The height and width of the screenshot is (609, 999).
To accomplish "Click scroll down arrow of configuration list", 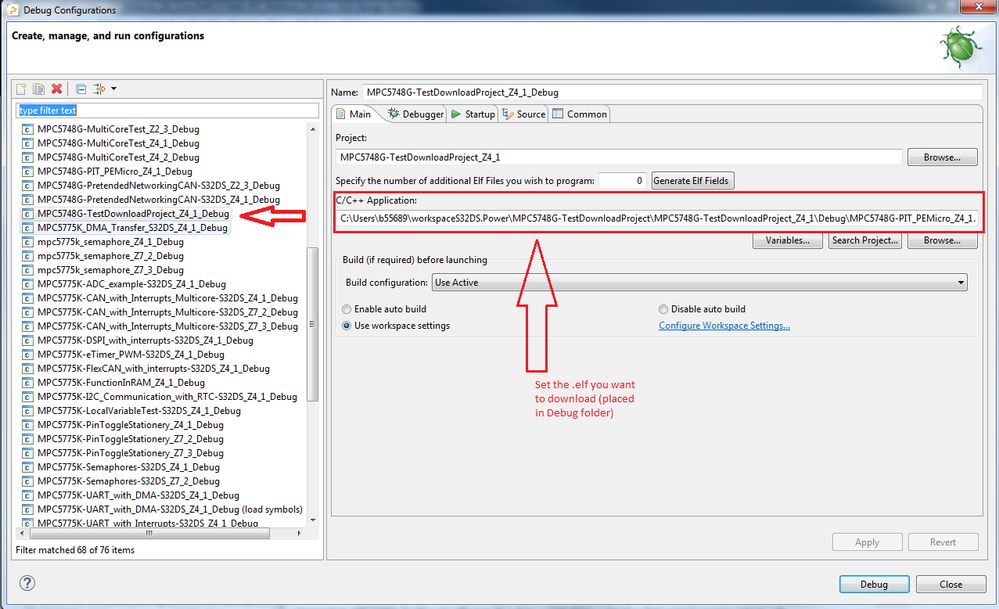I will pos(313,520).
